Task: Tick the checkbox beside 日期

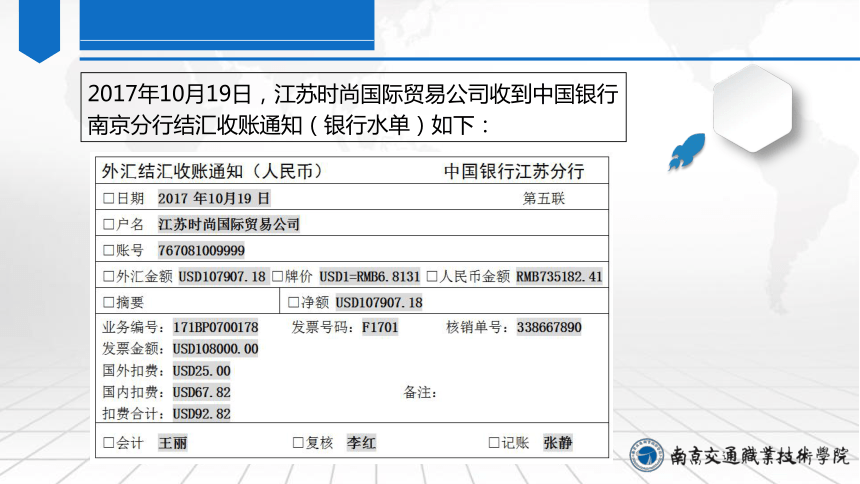Action: 109,199
